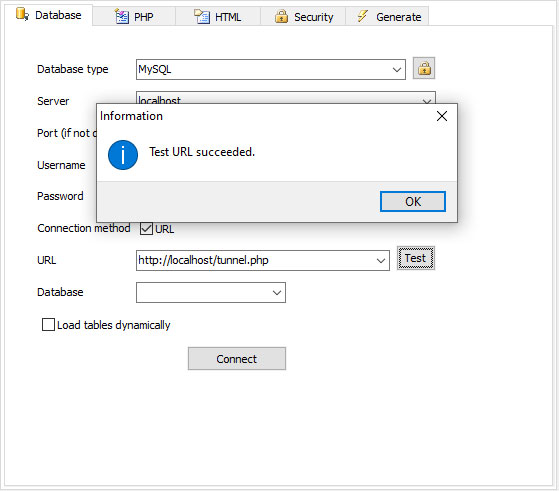Click the padlock button beside Database type

pos(424,68)
